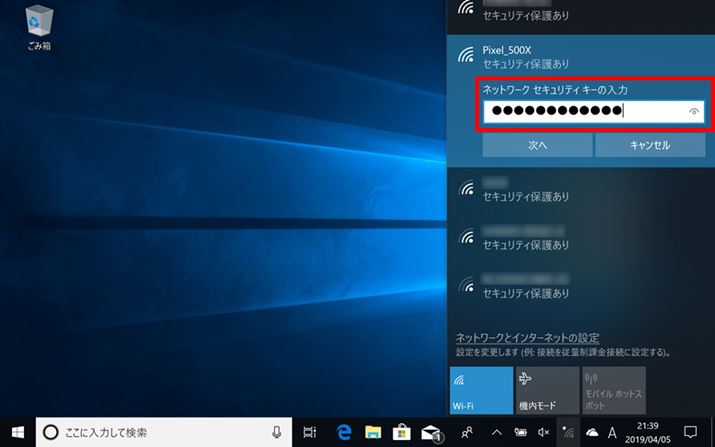The image size is (715, 447).
Task: Switch IME input mode A indicator
Action: pyautogui.click(x=612, y=432)
